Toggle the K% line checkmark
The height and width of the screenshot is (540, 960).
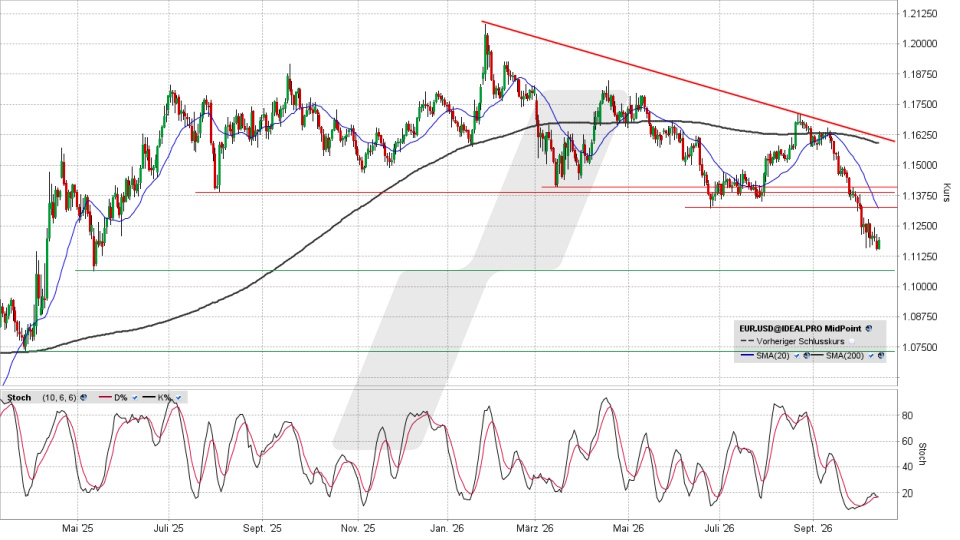(x=178, y=398)
